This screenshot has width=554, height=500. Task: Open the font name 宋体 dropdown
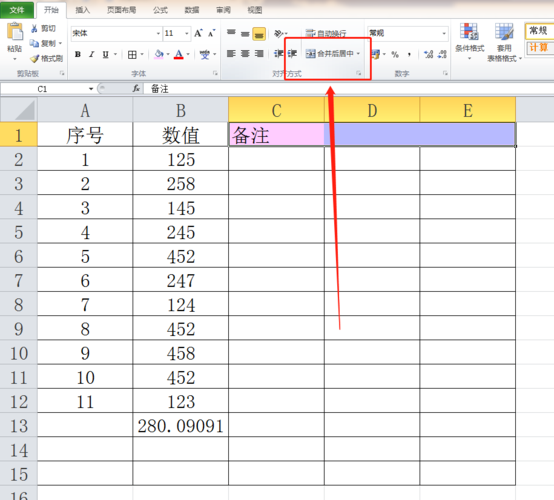click(158, 34)
